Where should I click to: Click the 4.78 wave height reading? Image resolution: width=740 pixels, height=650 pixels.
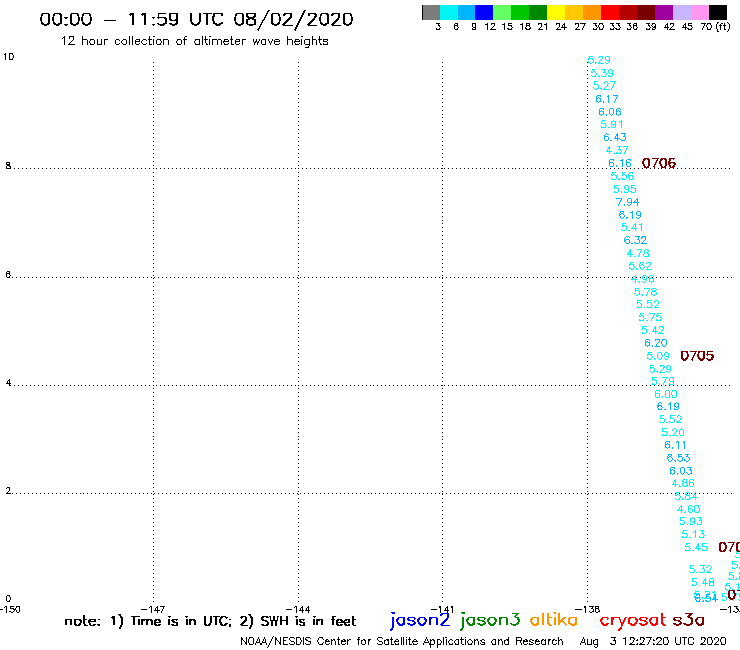638,253
